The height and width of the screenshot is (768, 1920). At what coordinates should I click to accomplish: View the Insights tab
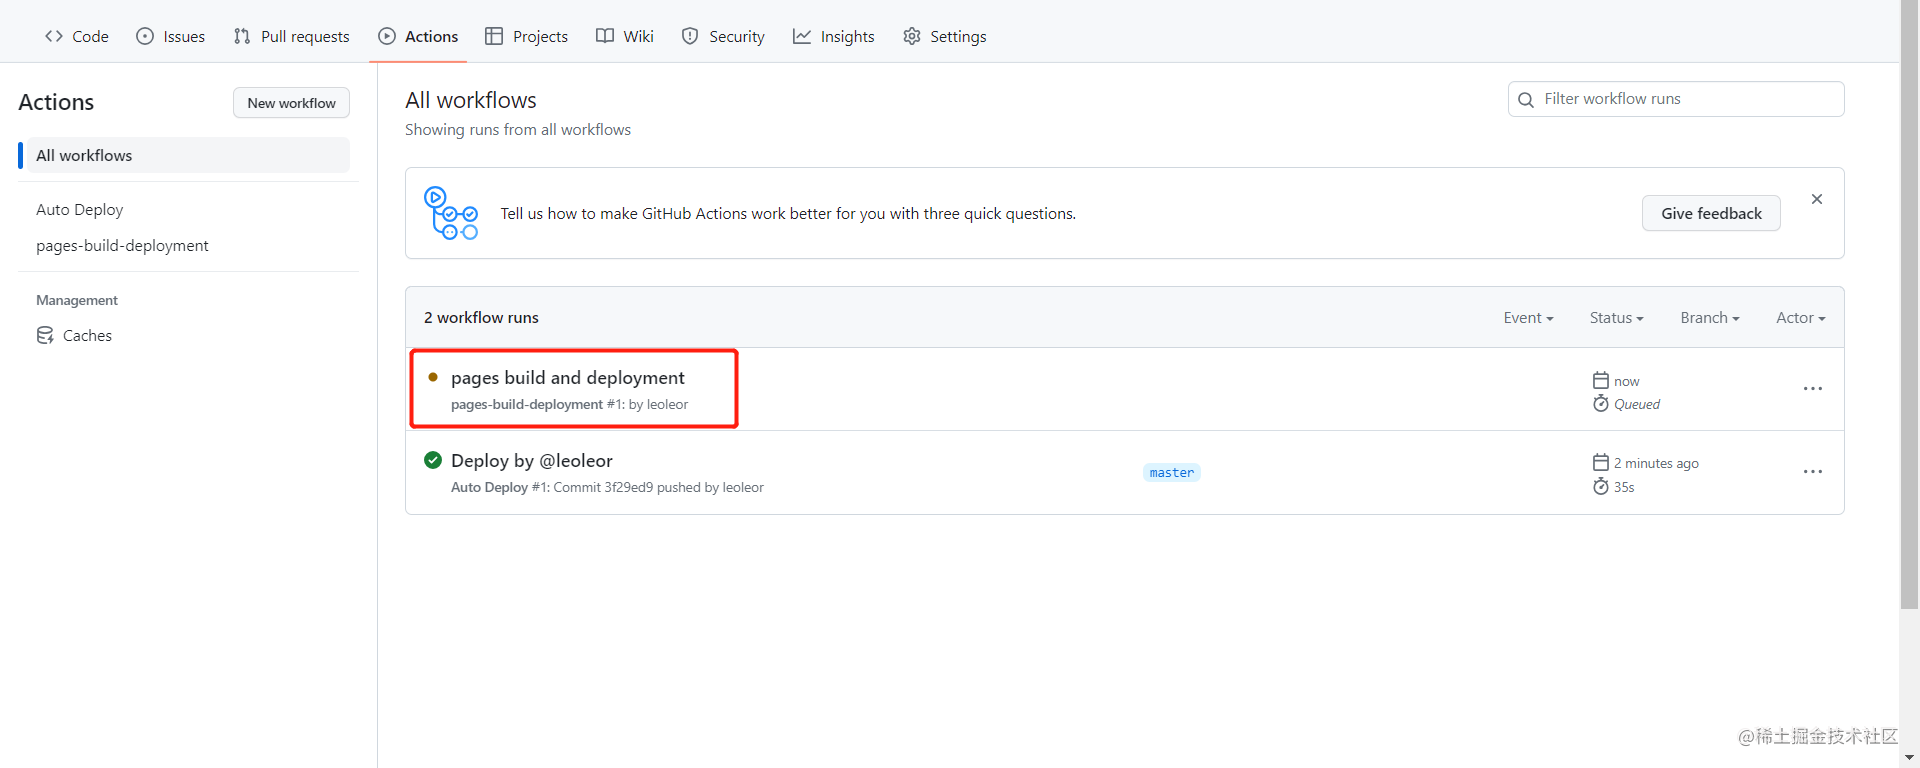click(834, 36)
